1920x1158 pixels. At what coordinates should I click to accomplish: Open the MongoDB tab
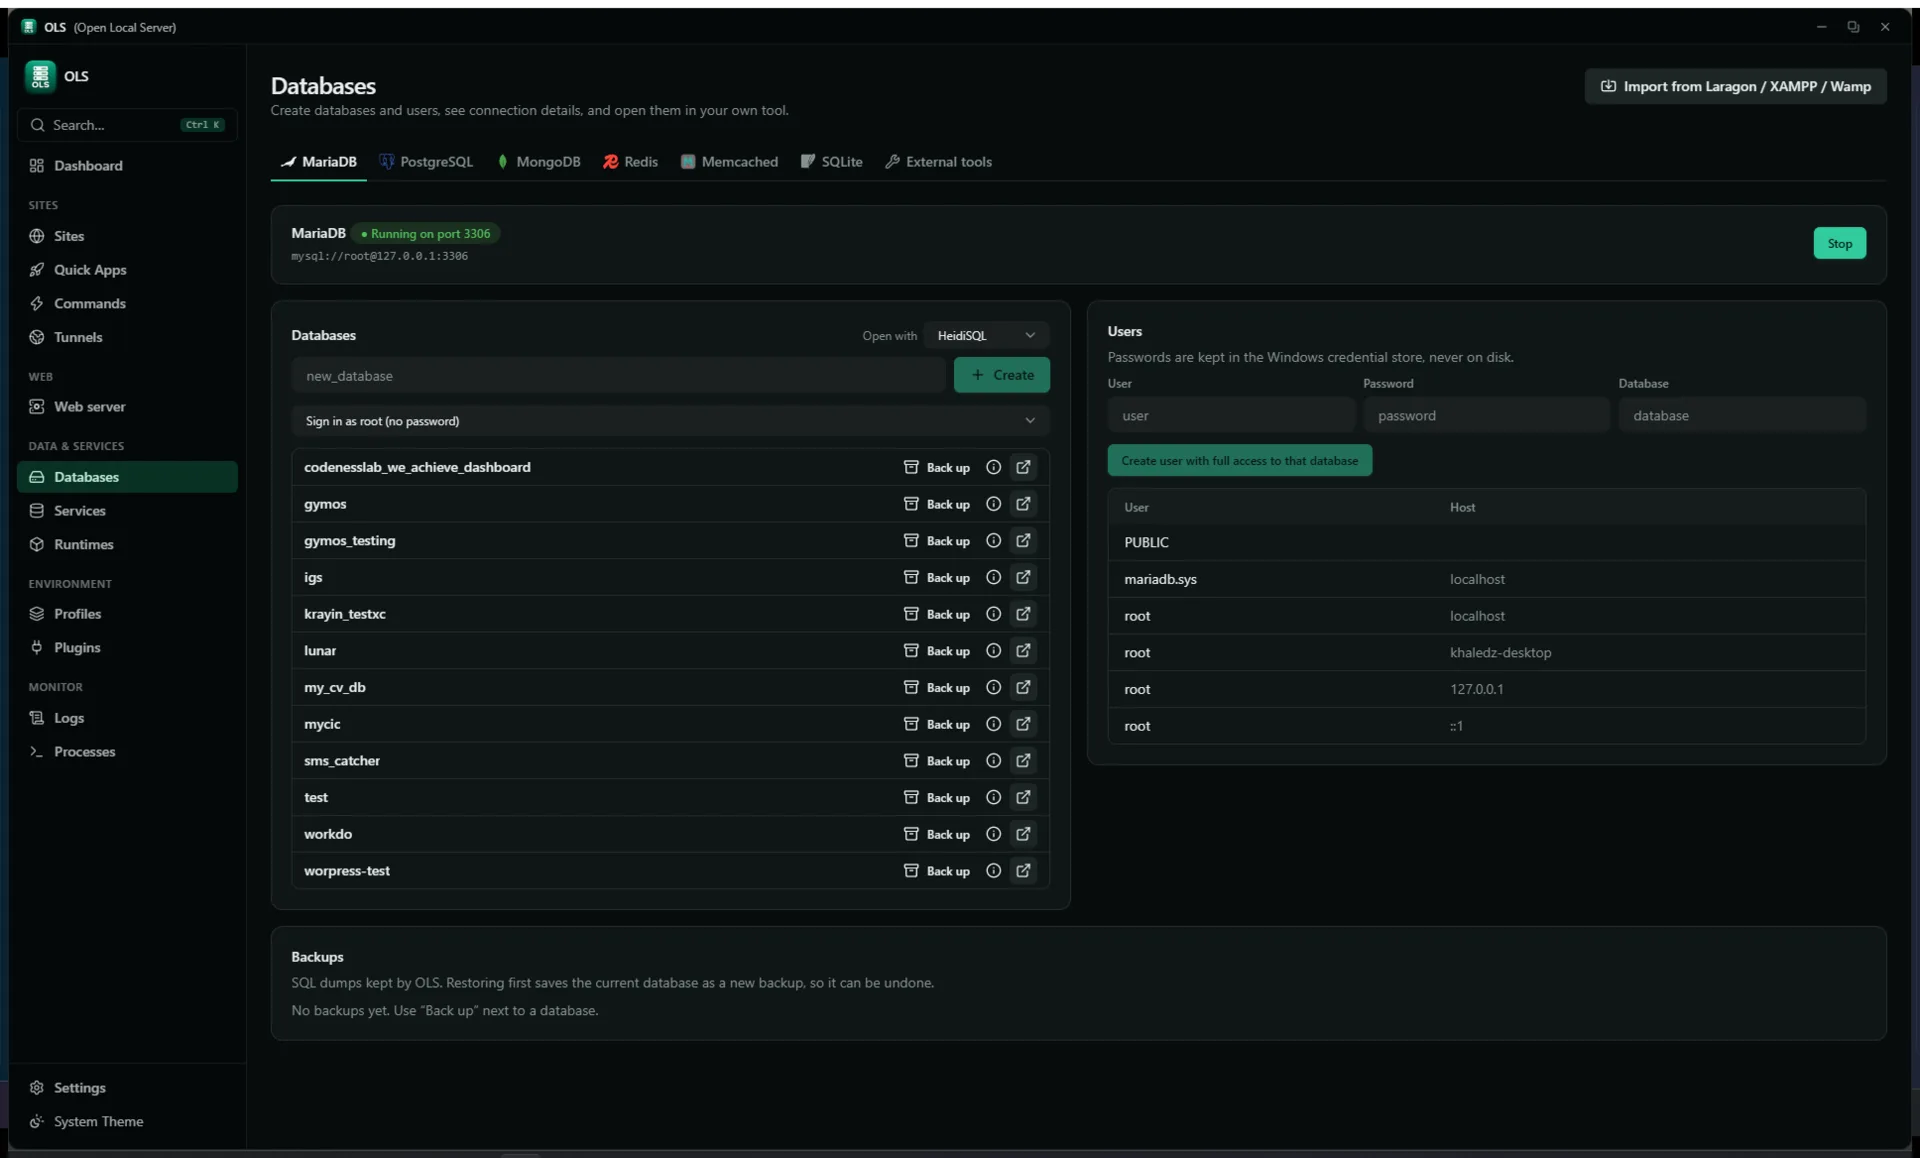(539, 162)
